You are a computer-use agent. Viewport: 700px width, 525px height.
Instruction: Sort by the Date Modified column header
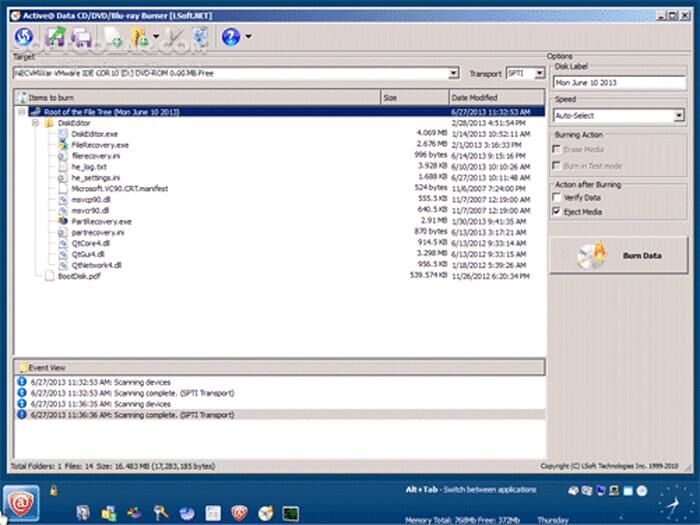pos(494,98)
